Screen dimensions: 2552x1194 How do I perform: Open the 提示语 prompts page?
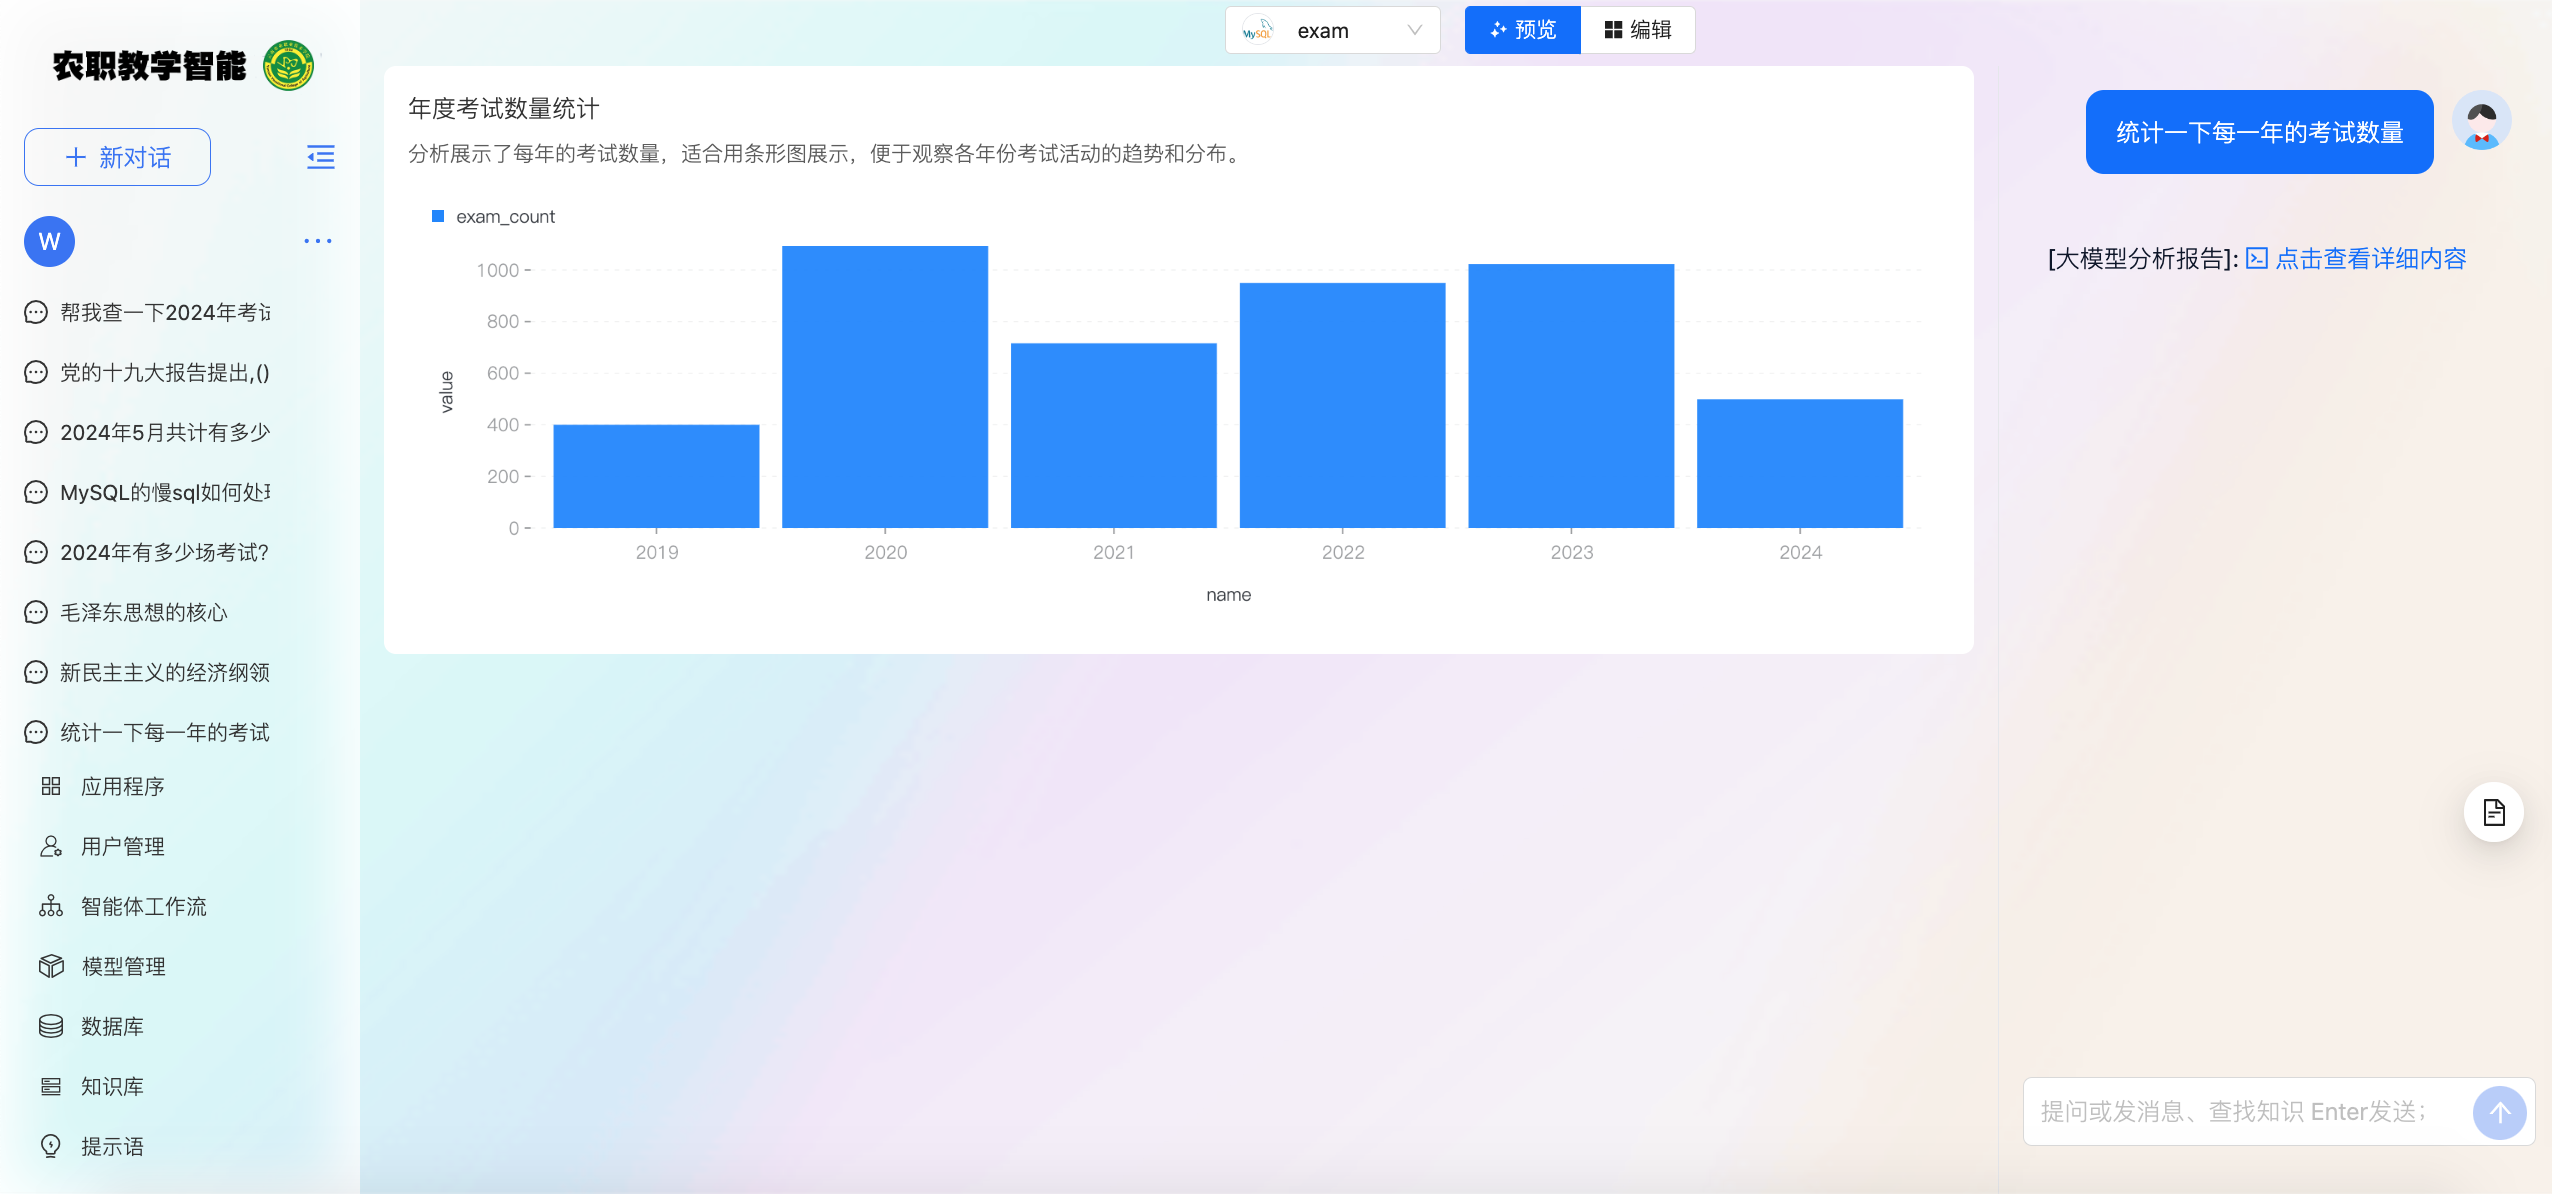coord(112,1146)
